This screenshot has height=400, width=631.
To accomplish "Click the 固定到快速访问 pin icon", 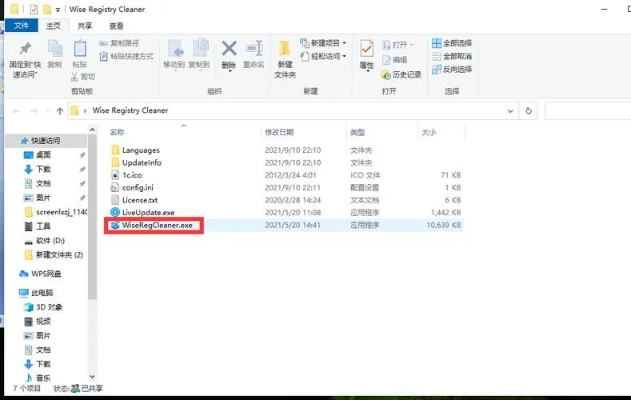I will pyautogui.click(x=24, y=51).
